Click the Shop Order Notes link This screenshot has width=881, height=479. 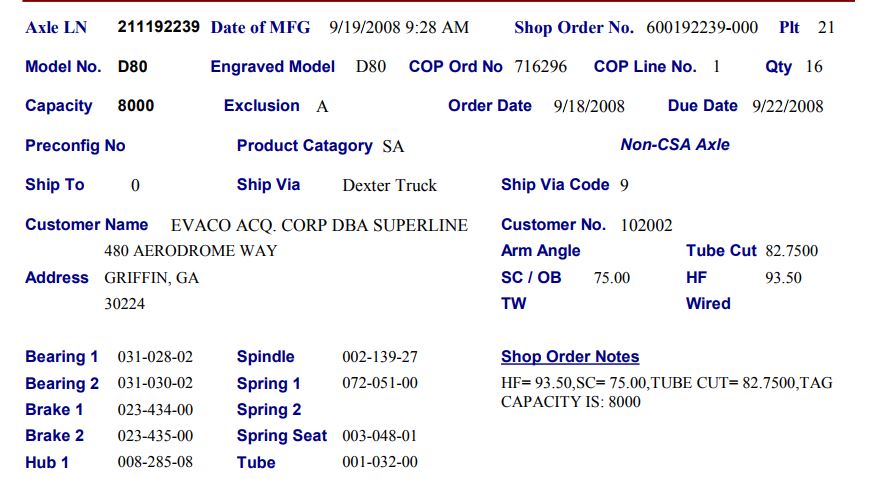coord(570,357)
